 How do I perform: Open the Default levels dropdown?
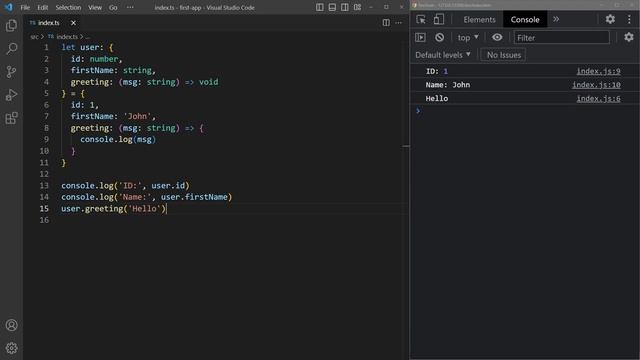[443, 55]
